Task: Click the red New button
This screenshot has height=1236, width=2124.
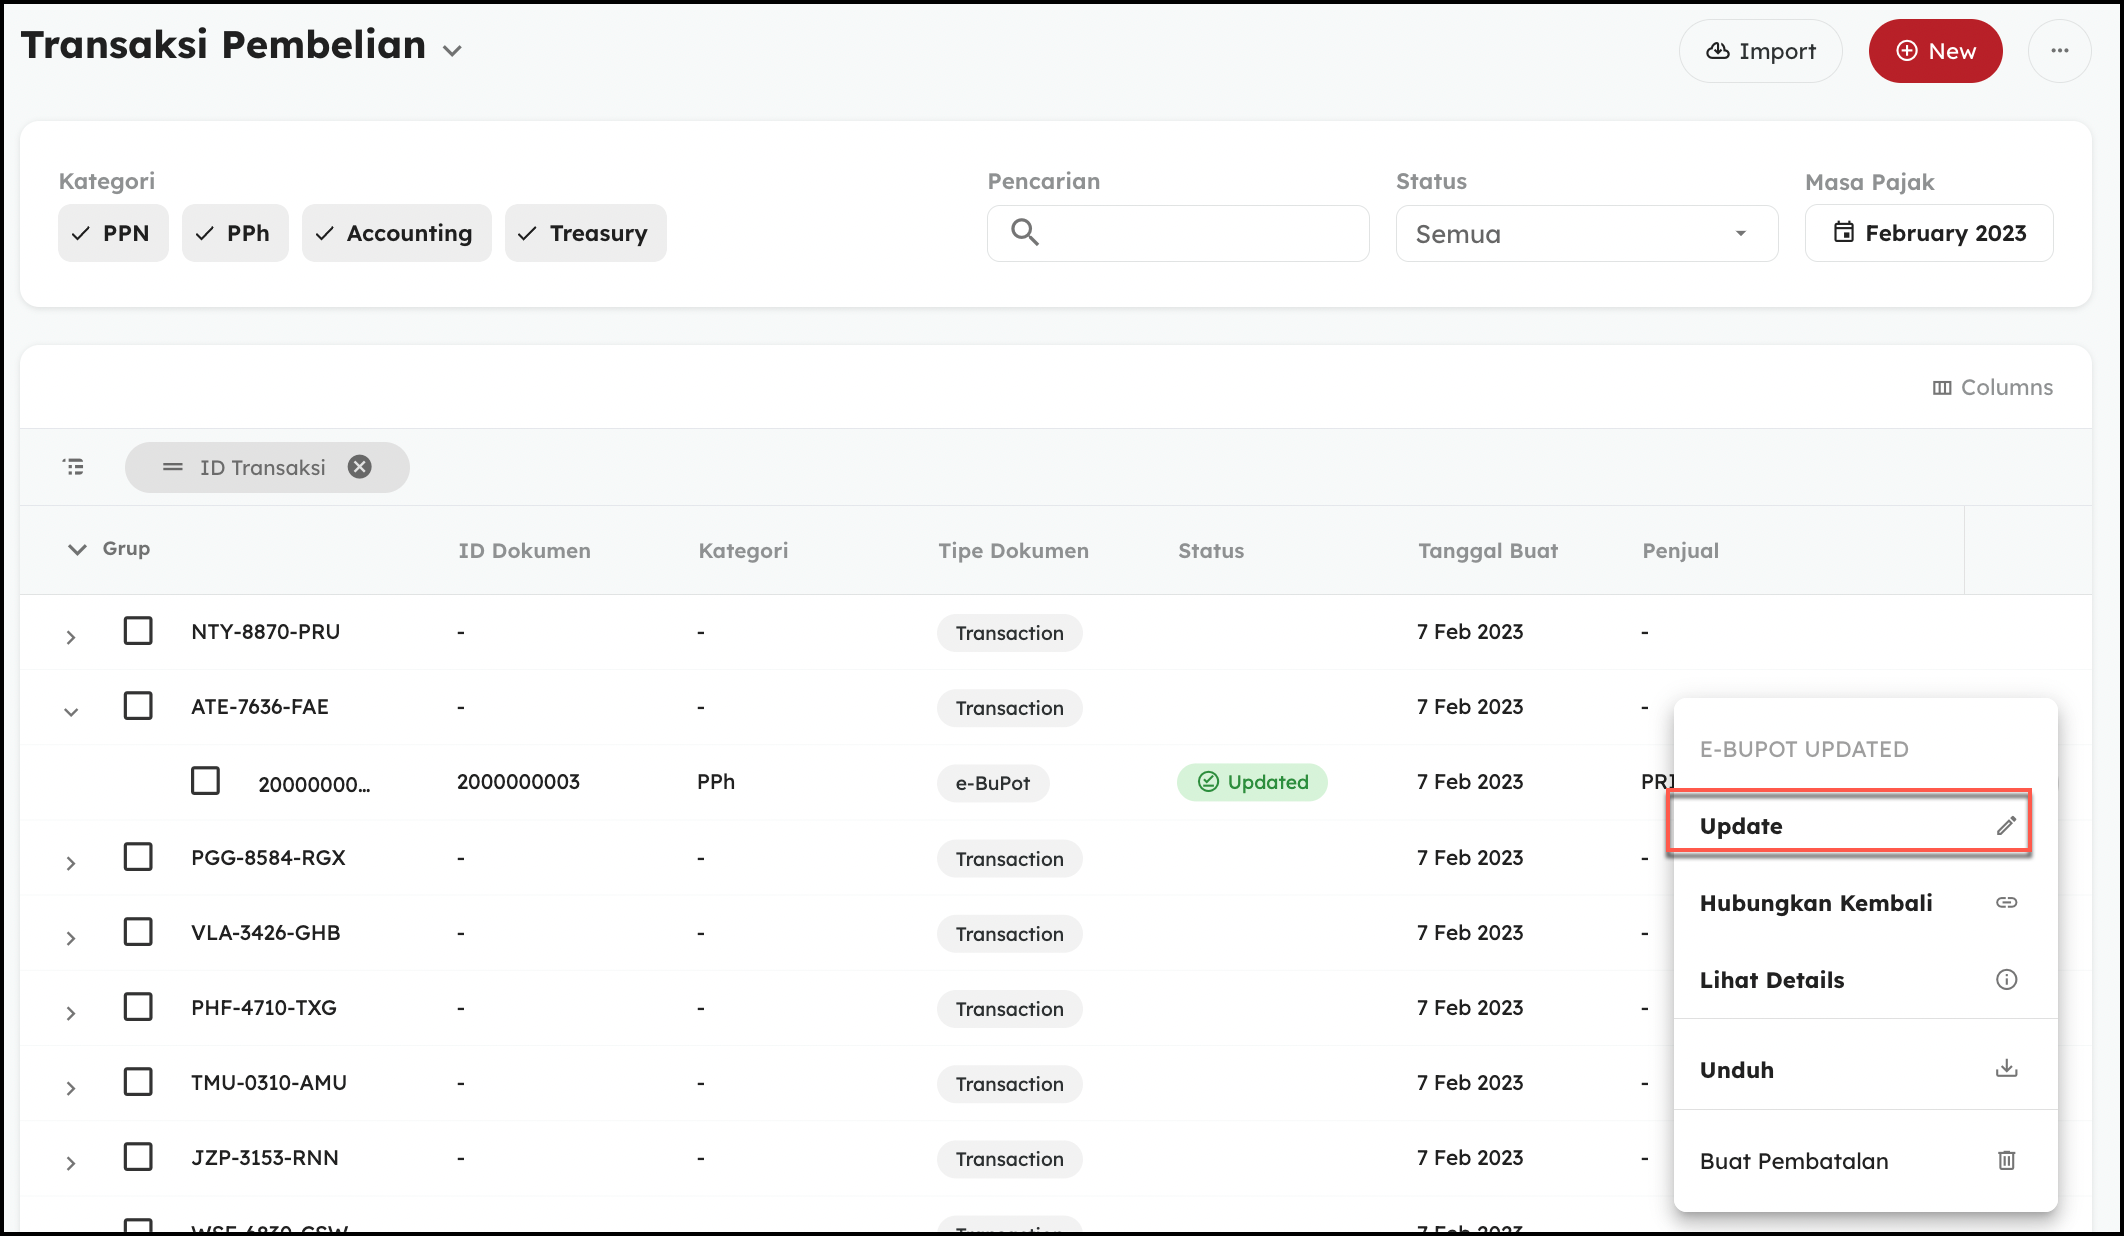Action: pyautogui.click(x=1935, y=51)
